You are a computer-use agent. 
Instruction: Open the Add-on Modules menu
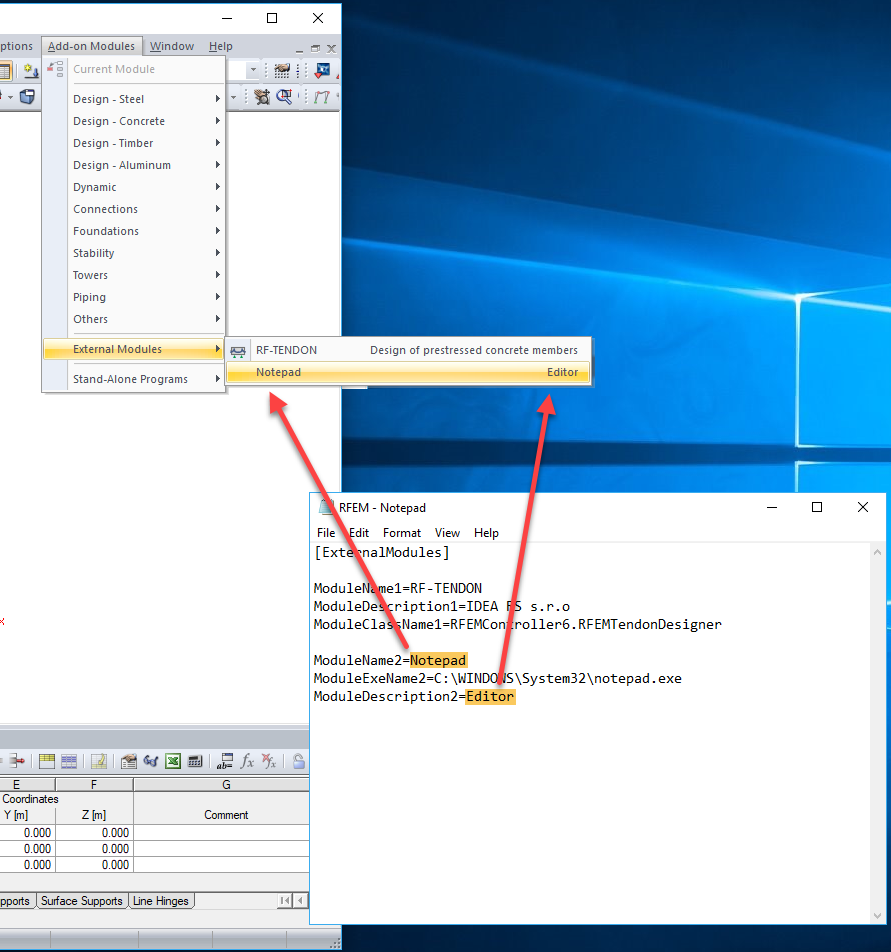click(x=92, y=45)
